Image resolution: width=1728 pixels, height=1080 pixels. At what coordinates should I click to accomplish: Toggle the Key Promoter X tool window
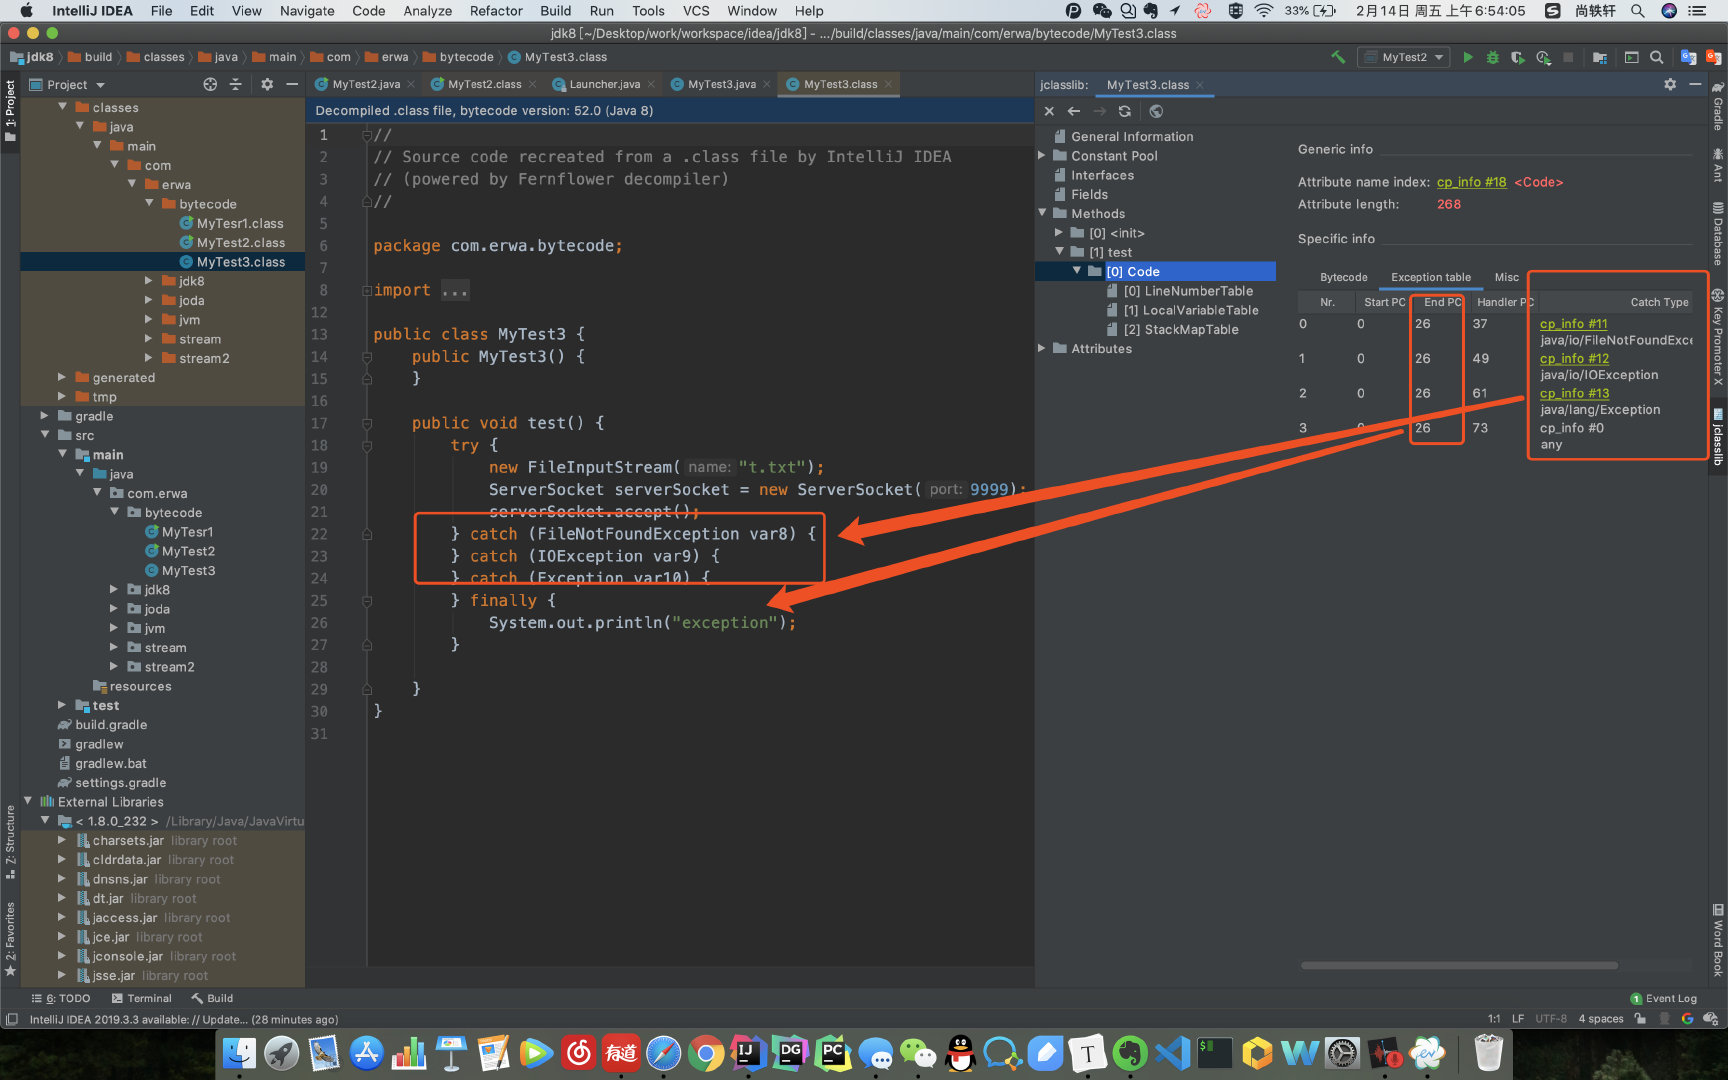pos(1718,337)
